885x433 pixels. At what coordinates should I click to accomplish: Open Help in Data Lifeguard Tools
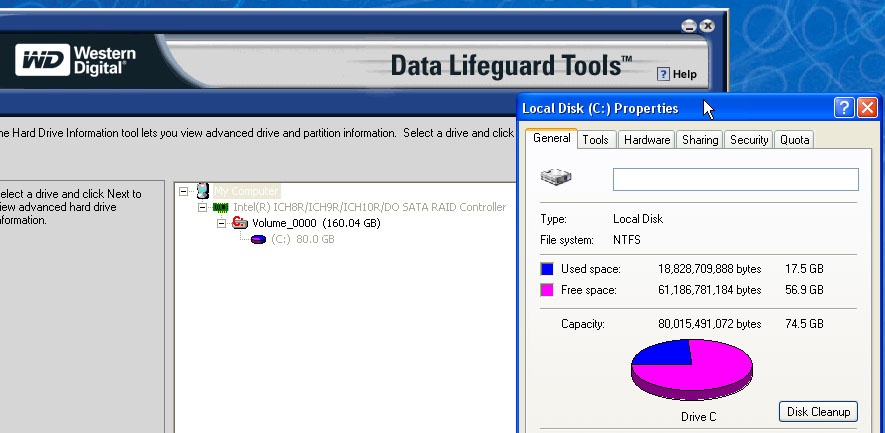point(677,74)
